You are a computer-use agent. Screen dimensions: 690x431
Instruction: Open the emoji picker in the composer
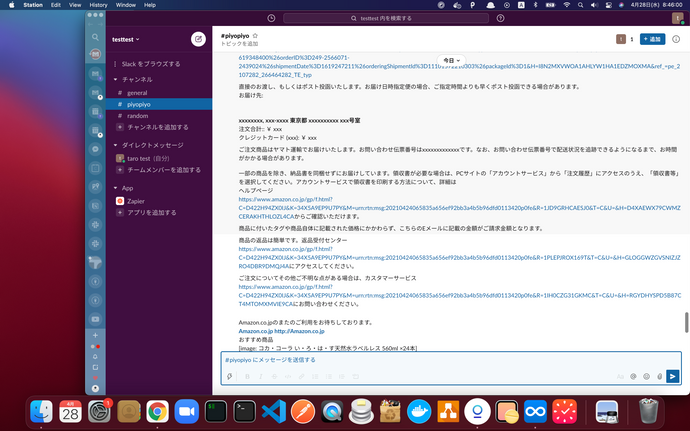[646, 376]
